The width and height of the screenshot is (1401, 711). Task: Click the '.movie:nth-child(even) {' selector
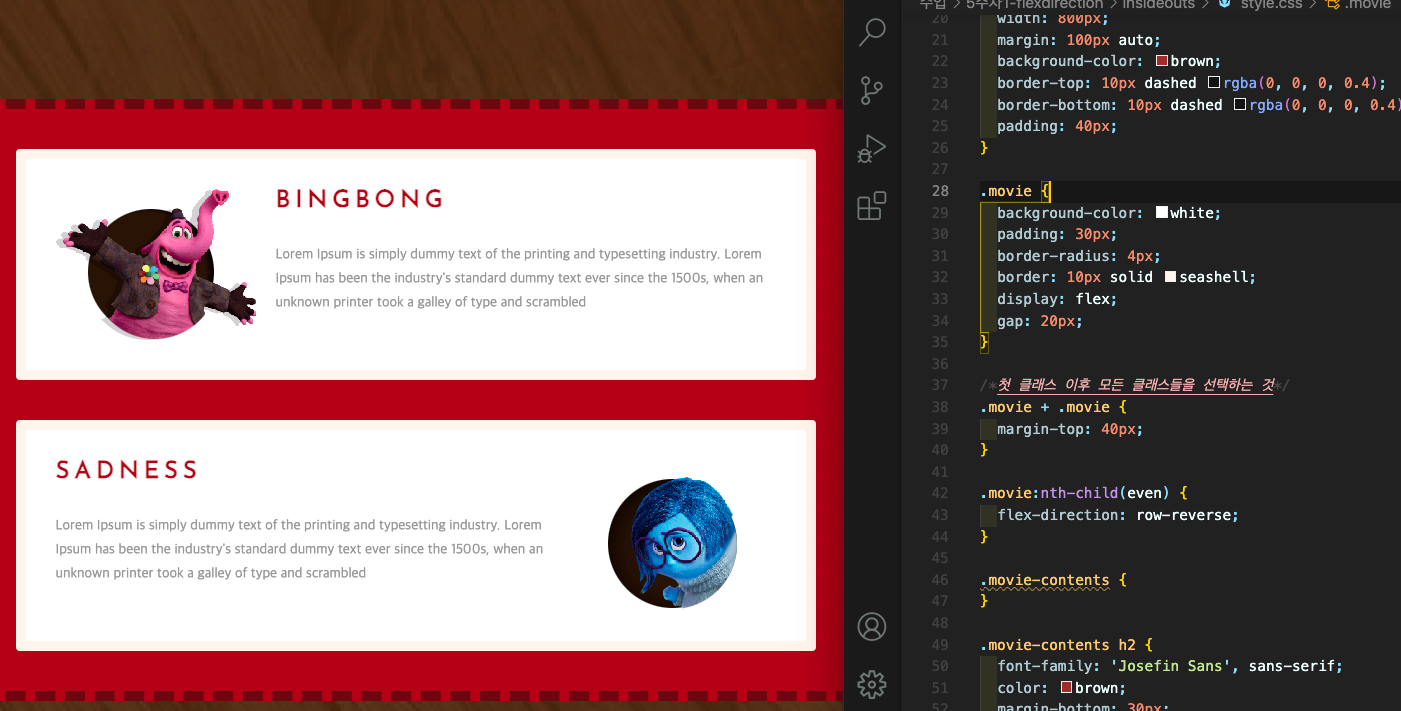pyautogui.click(x=1083, y=493)
